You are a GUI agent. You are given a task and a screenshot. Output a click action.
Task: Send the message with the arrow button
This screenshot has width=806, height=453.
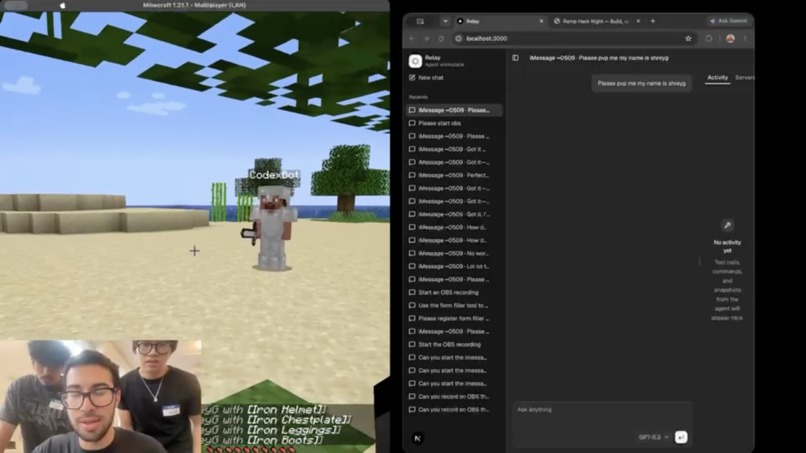pos(681,437)
